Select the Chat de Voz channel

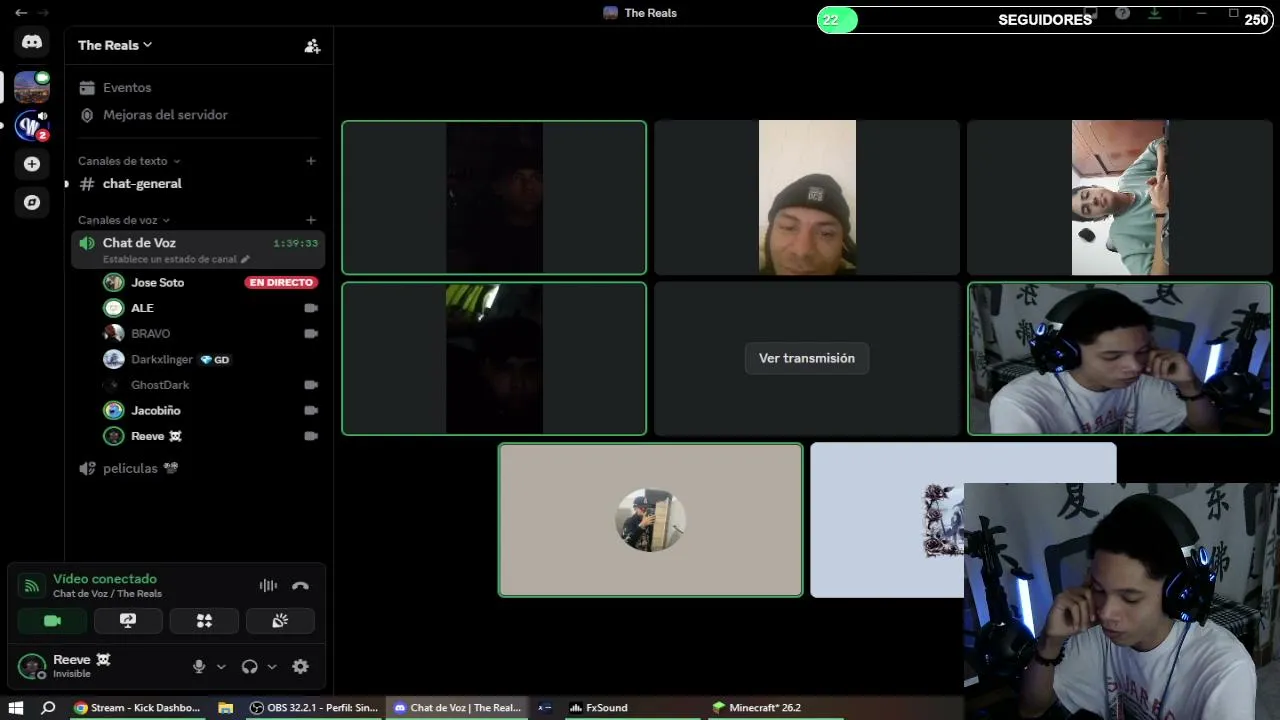(198, 250)
